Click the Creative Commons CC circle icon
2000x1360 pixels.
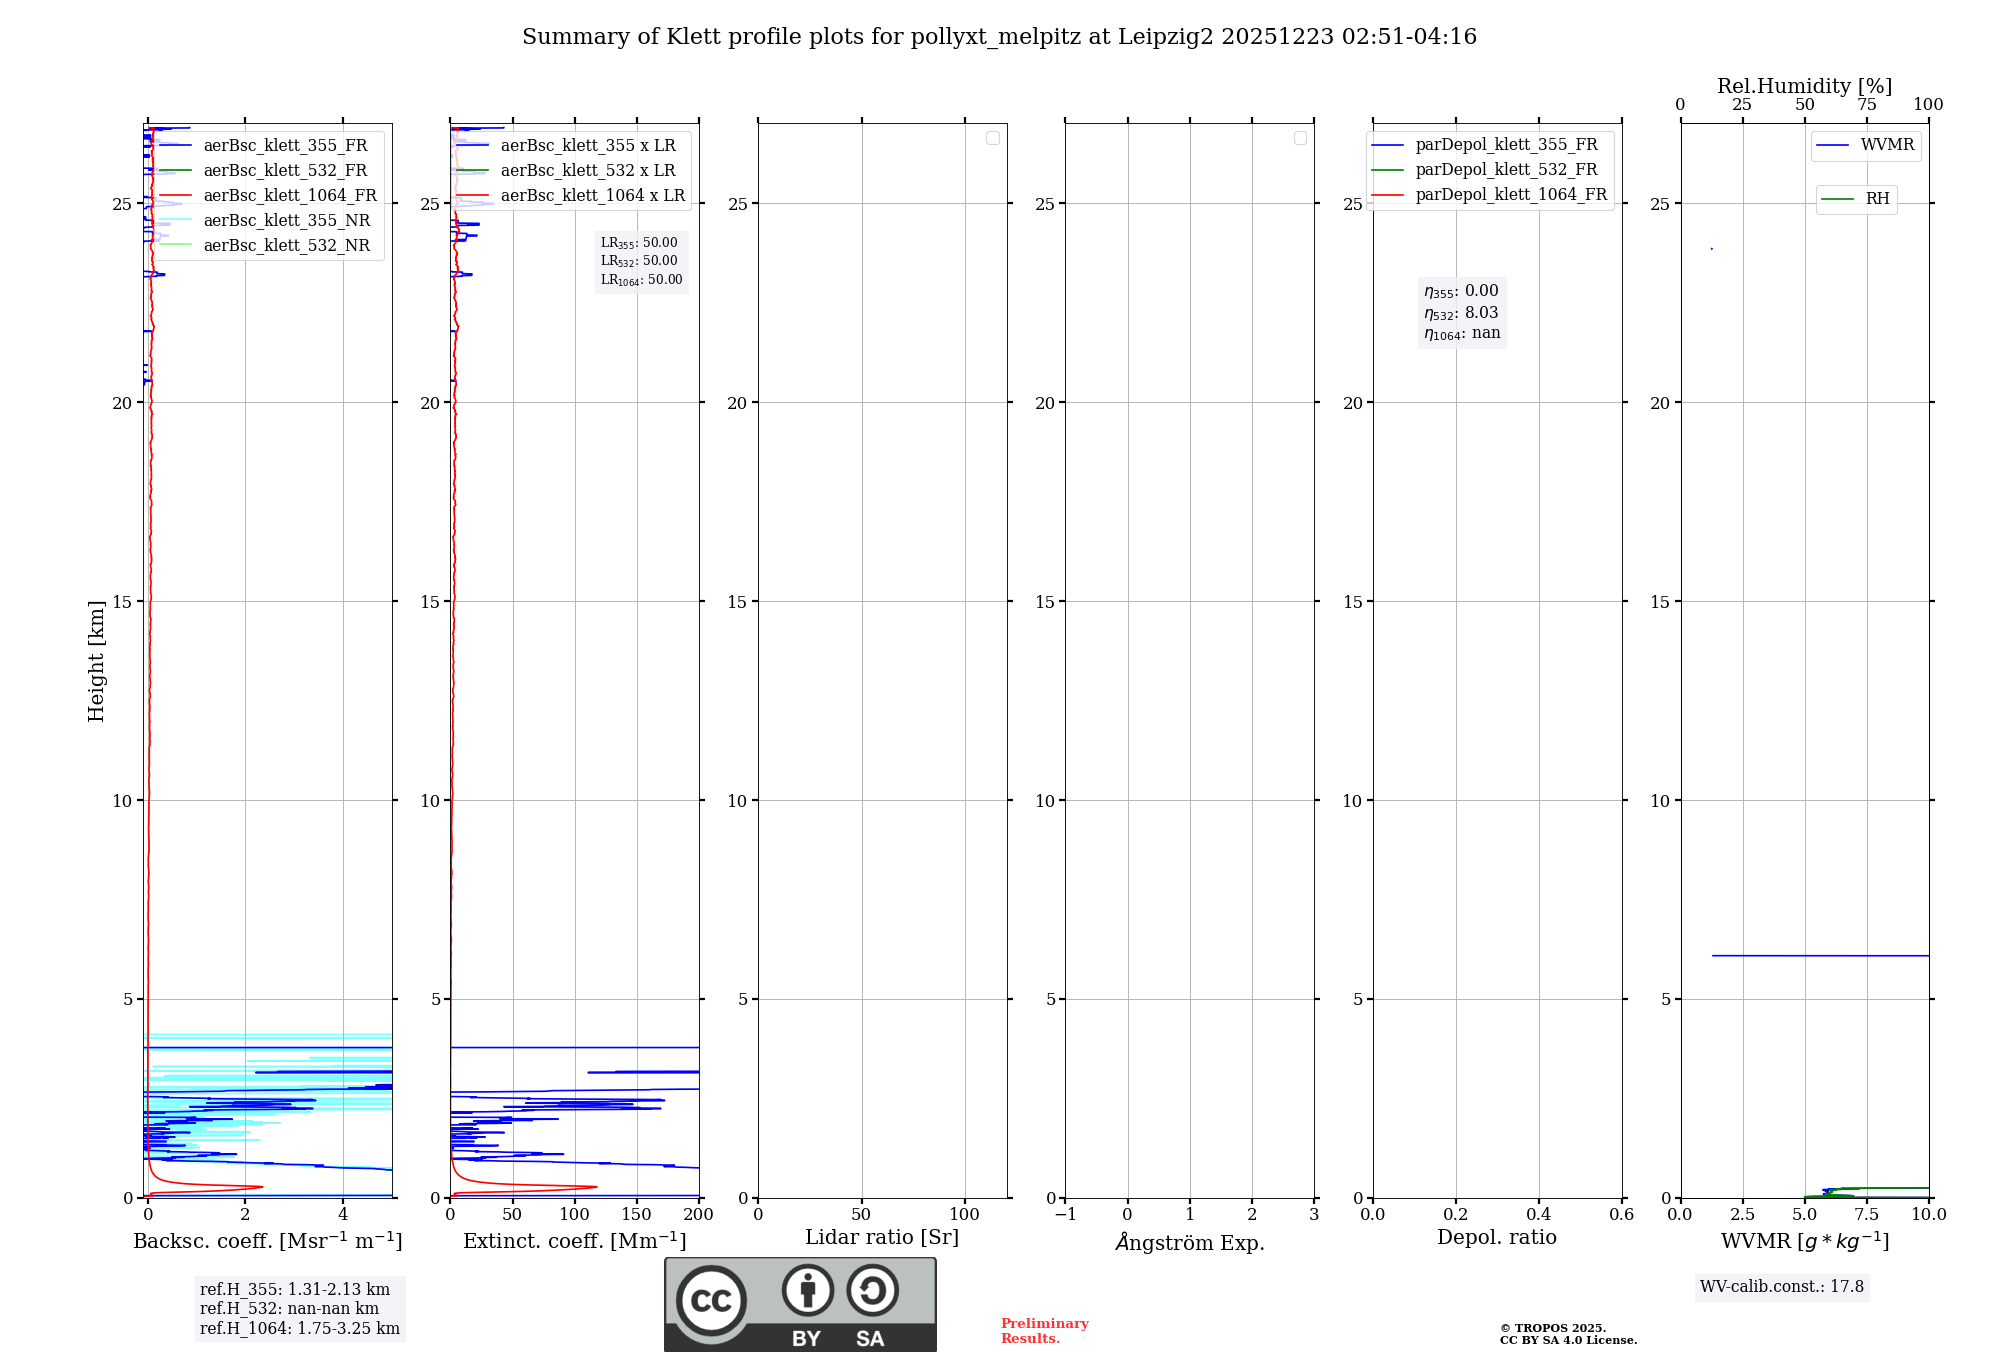click(711, 1301)
